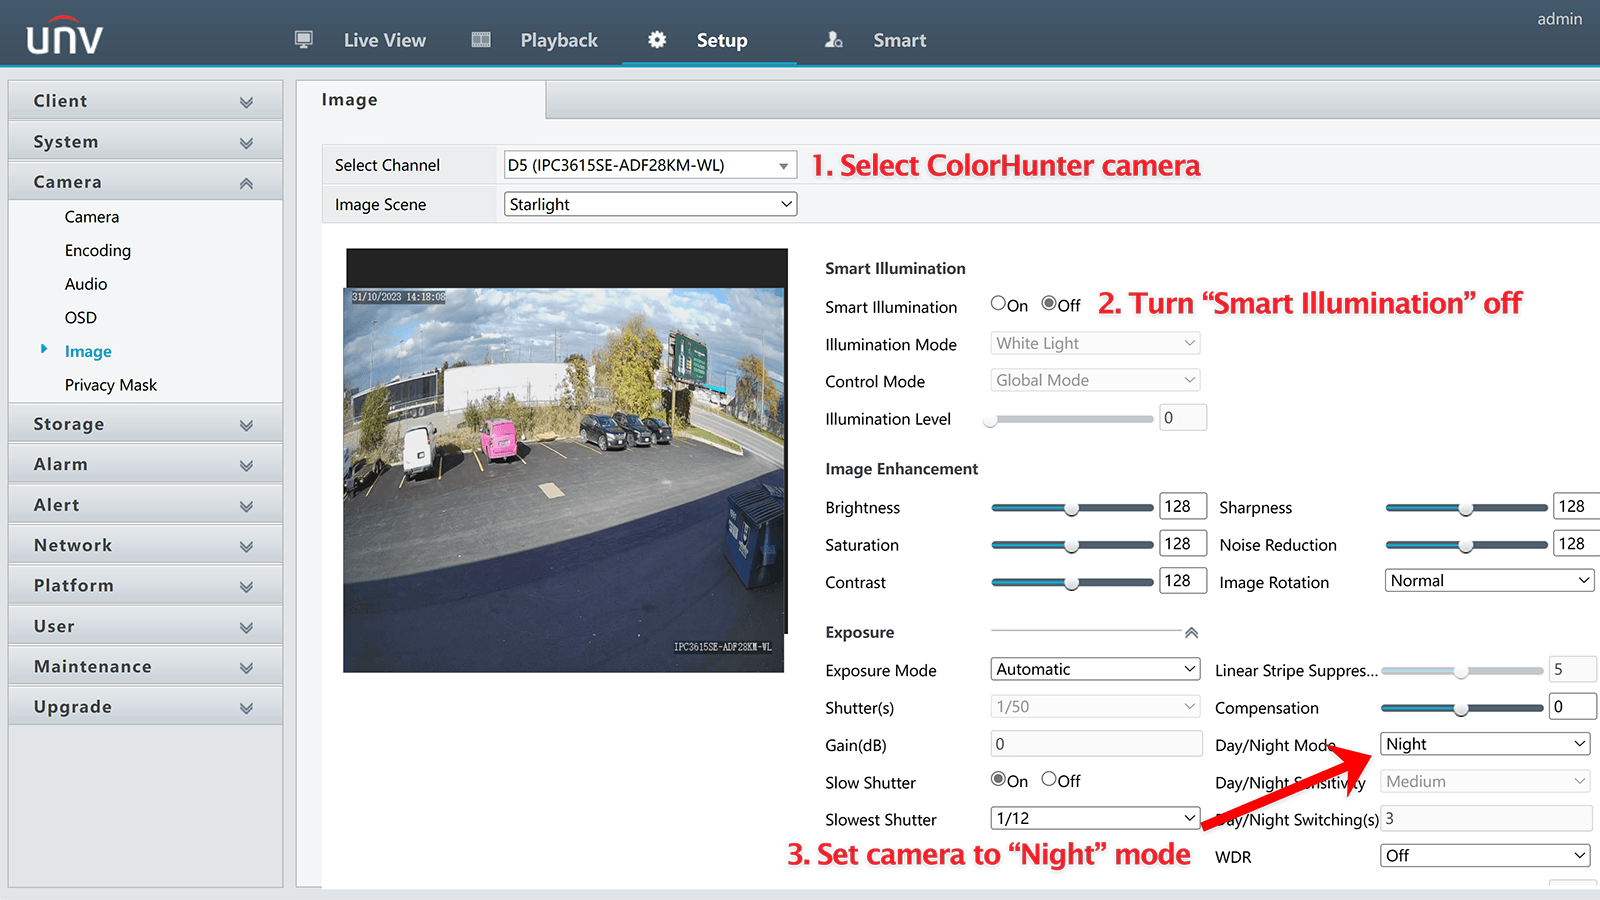1600x900 pixels.
Task: Click the admin user label
Action: tap(1559, 19)
